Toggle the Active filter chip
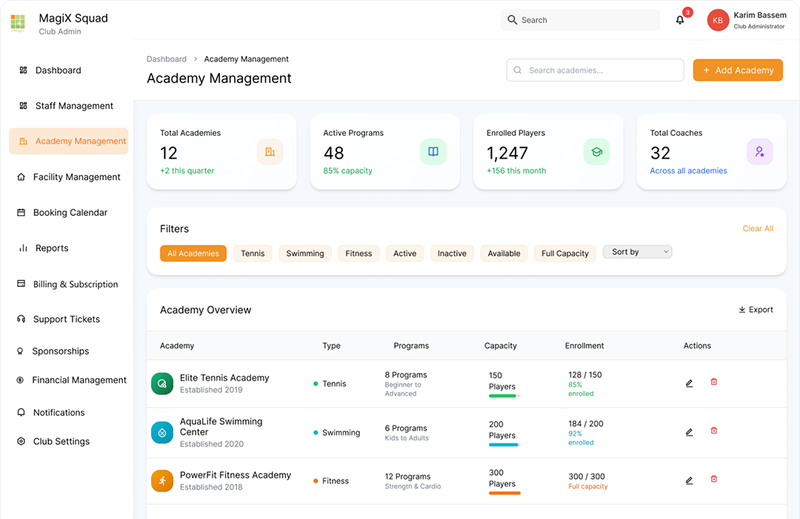Viewport: 800px width, 519px height. click(x=405, y=254)
